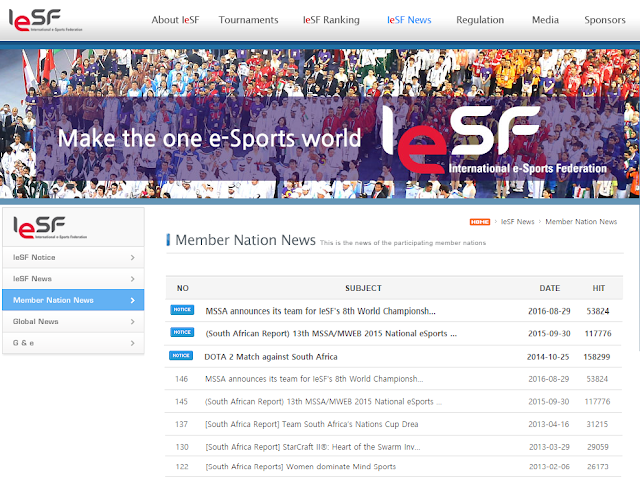Viewport: 640px width, 477px height.
Task: Click the chevron arrow on Global News row
Action: [x=133, y=322]
